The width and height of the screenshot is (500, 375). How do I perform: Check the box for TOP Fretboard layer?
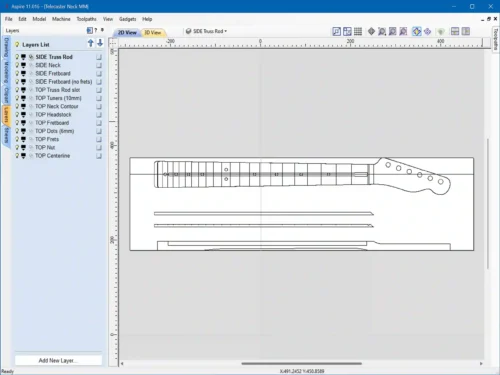pos(99,123)
